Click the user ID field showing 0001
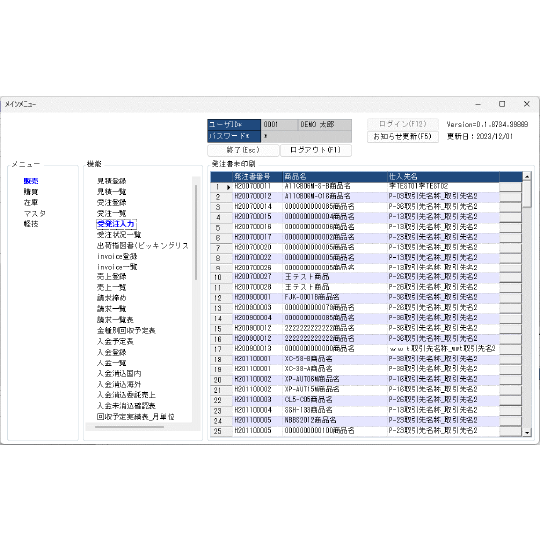The width and height of the screenshot is (541, 541). [279, 125]
